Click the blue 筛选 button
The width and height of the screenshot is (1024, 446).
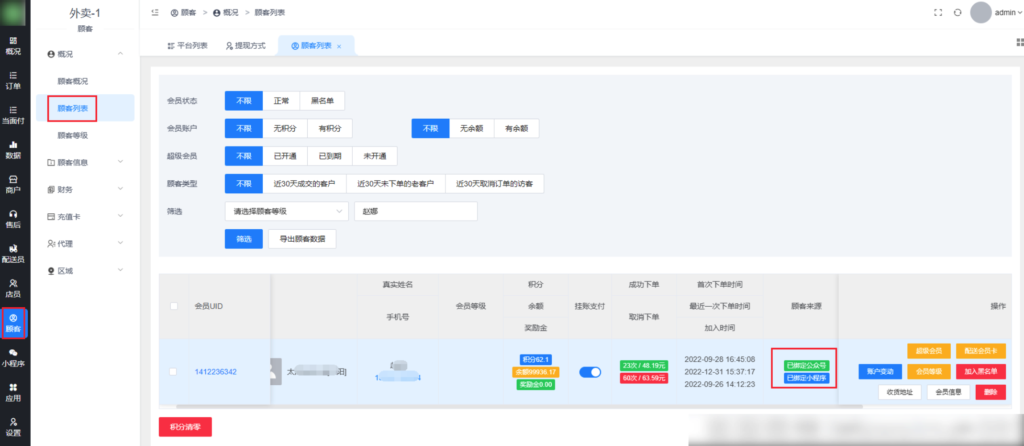click(x=244, y=239)
